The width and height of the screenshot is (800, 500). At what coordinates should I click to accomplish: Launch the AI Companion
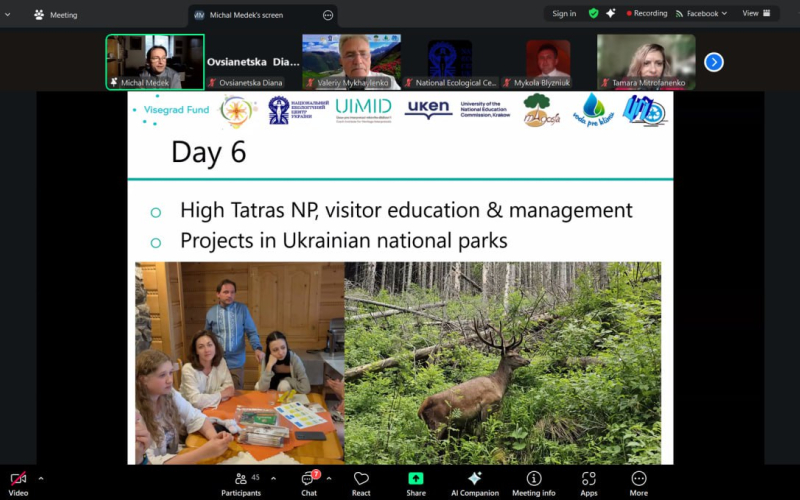pos(474,481)
